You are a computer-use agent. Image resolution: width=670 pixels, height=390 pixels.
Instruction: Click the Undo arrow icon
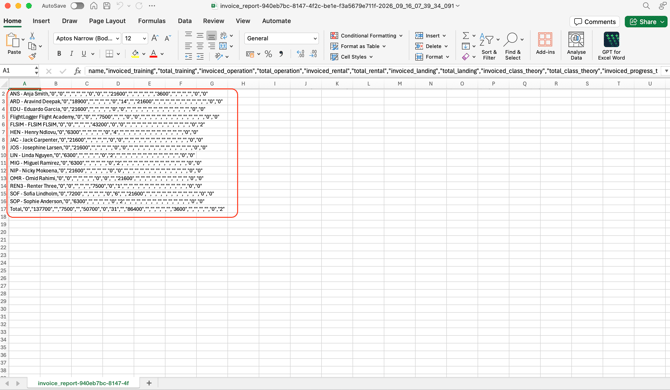120,6
